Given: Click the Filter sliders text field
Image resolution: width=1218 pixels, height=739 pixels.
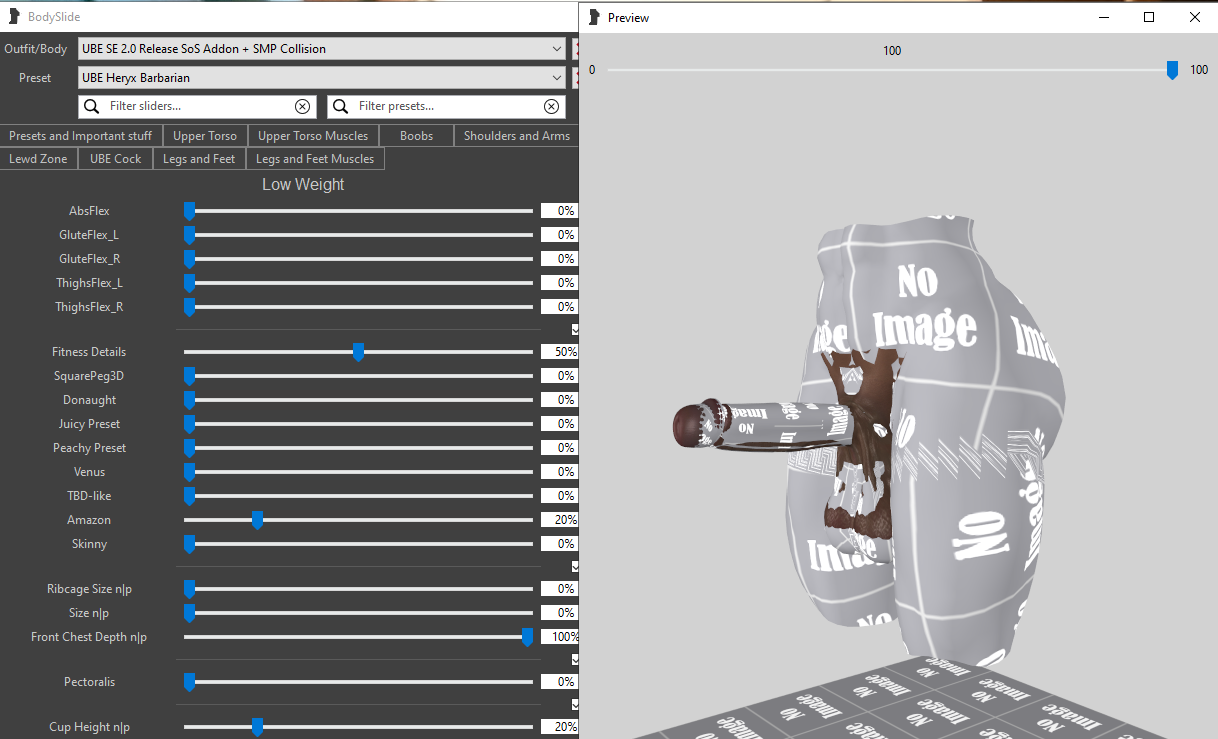Looking at the screenshot, I should tap(197, 106).
